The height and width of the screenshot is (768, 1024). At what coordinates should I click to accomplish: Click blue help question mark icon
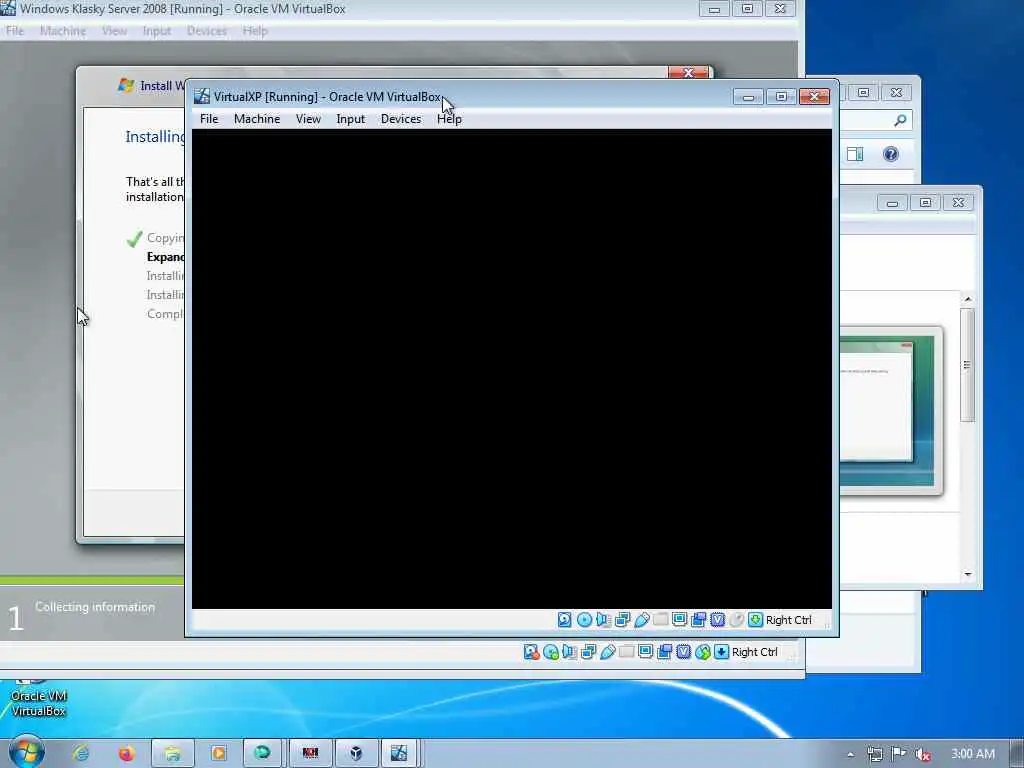click(891, 154)
